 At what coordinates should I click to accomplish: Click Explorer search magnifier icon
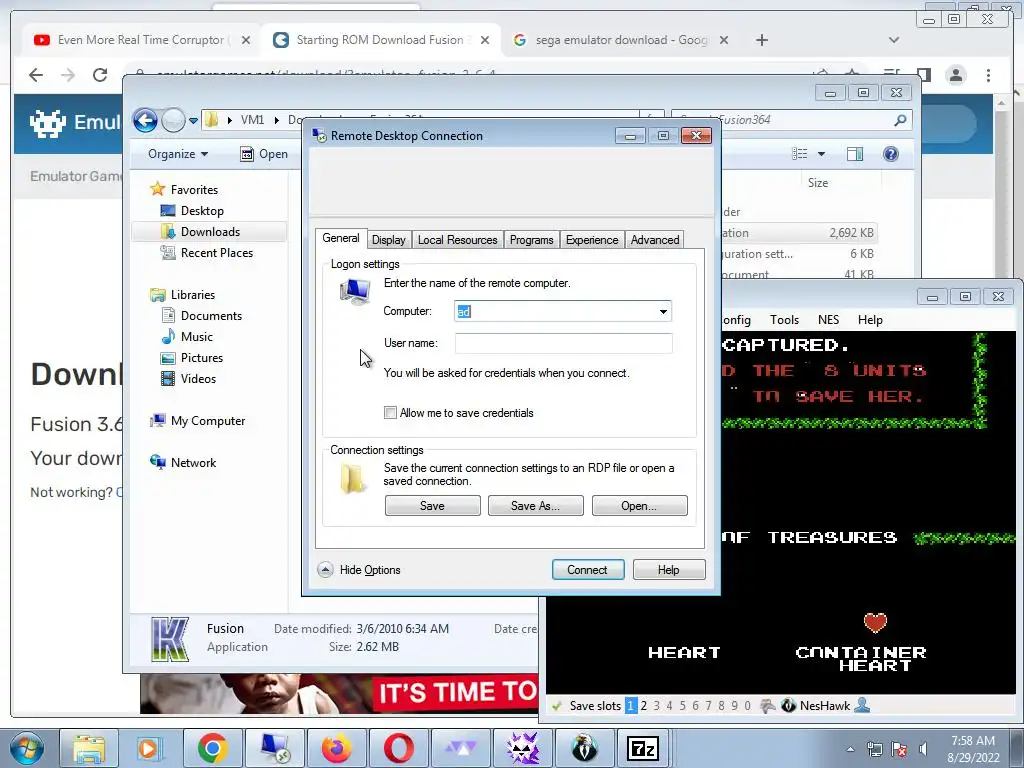click(900, 120)
